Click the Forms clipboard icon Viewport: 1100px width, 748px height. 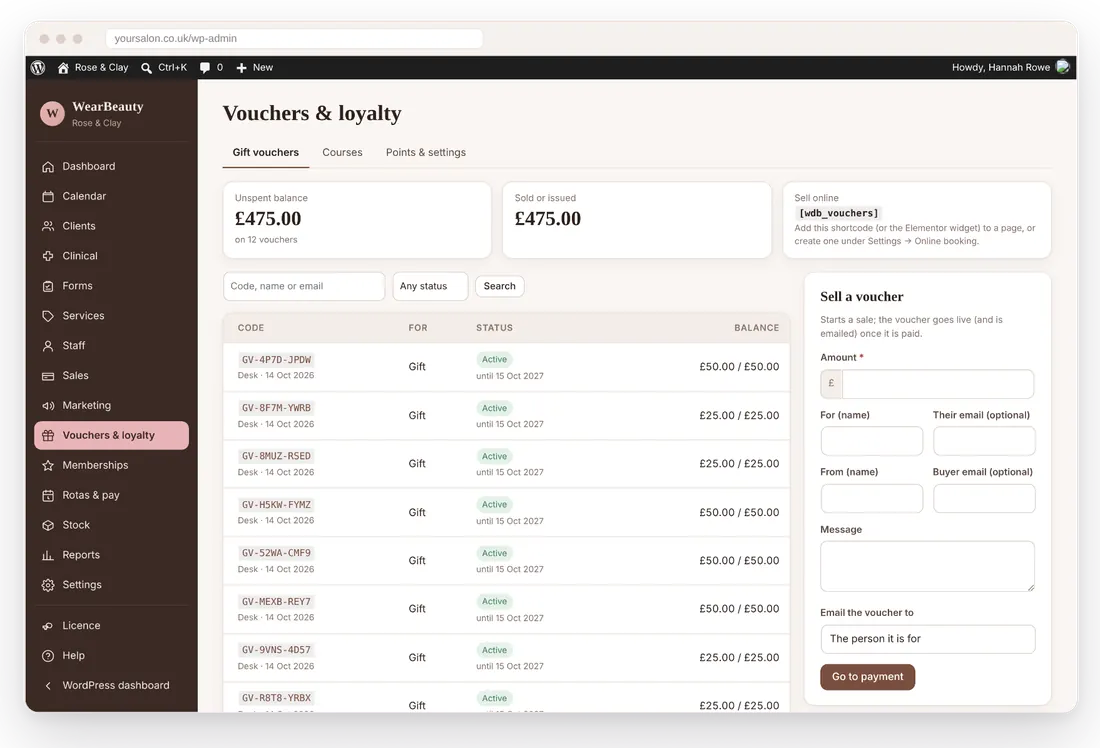pyautogui.click(x=48, y=286)
